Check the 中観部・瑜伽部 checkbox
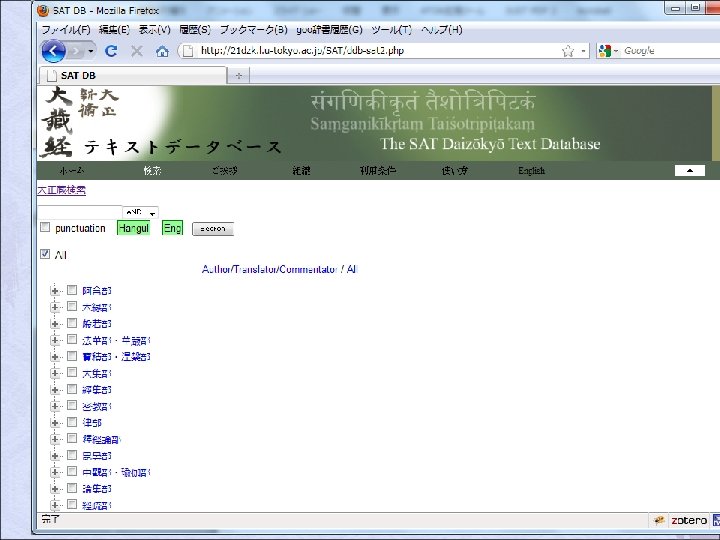 (72, 471)
